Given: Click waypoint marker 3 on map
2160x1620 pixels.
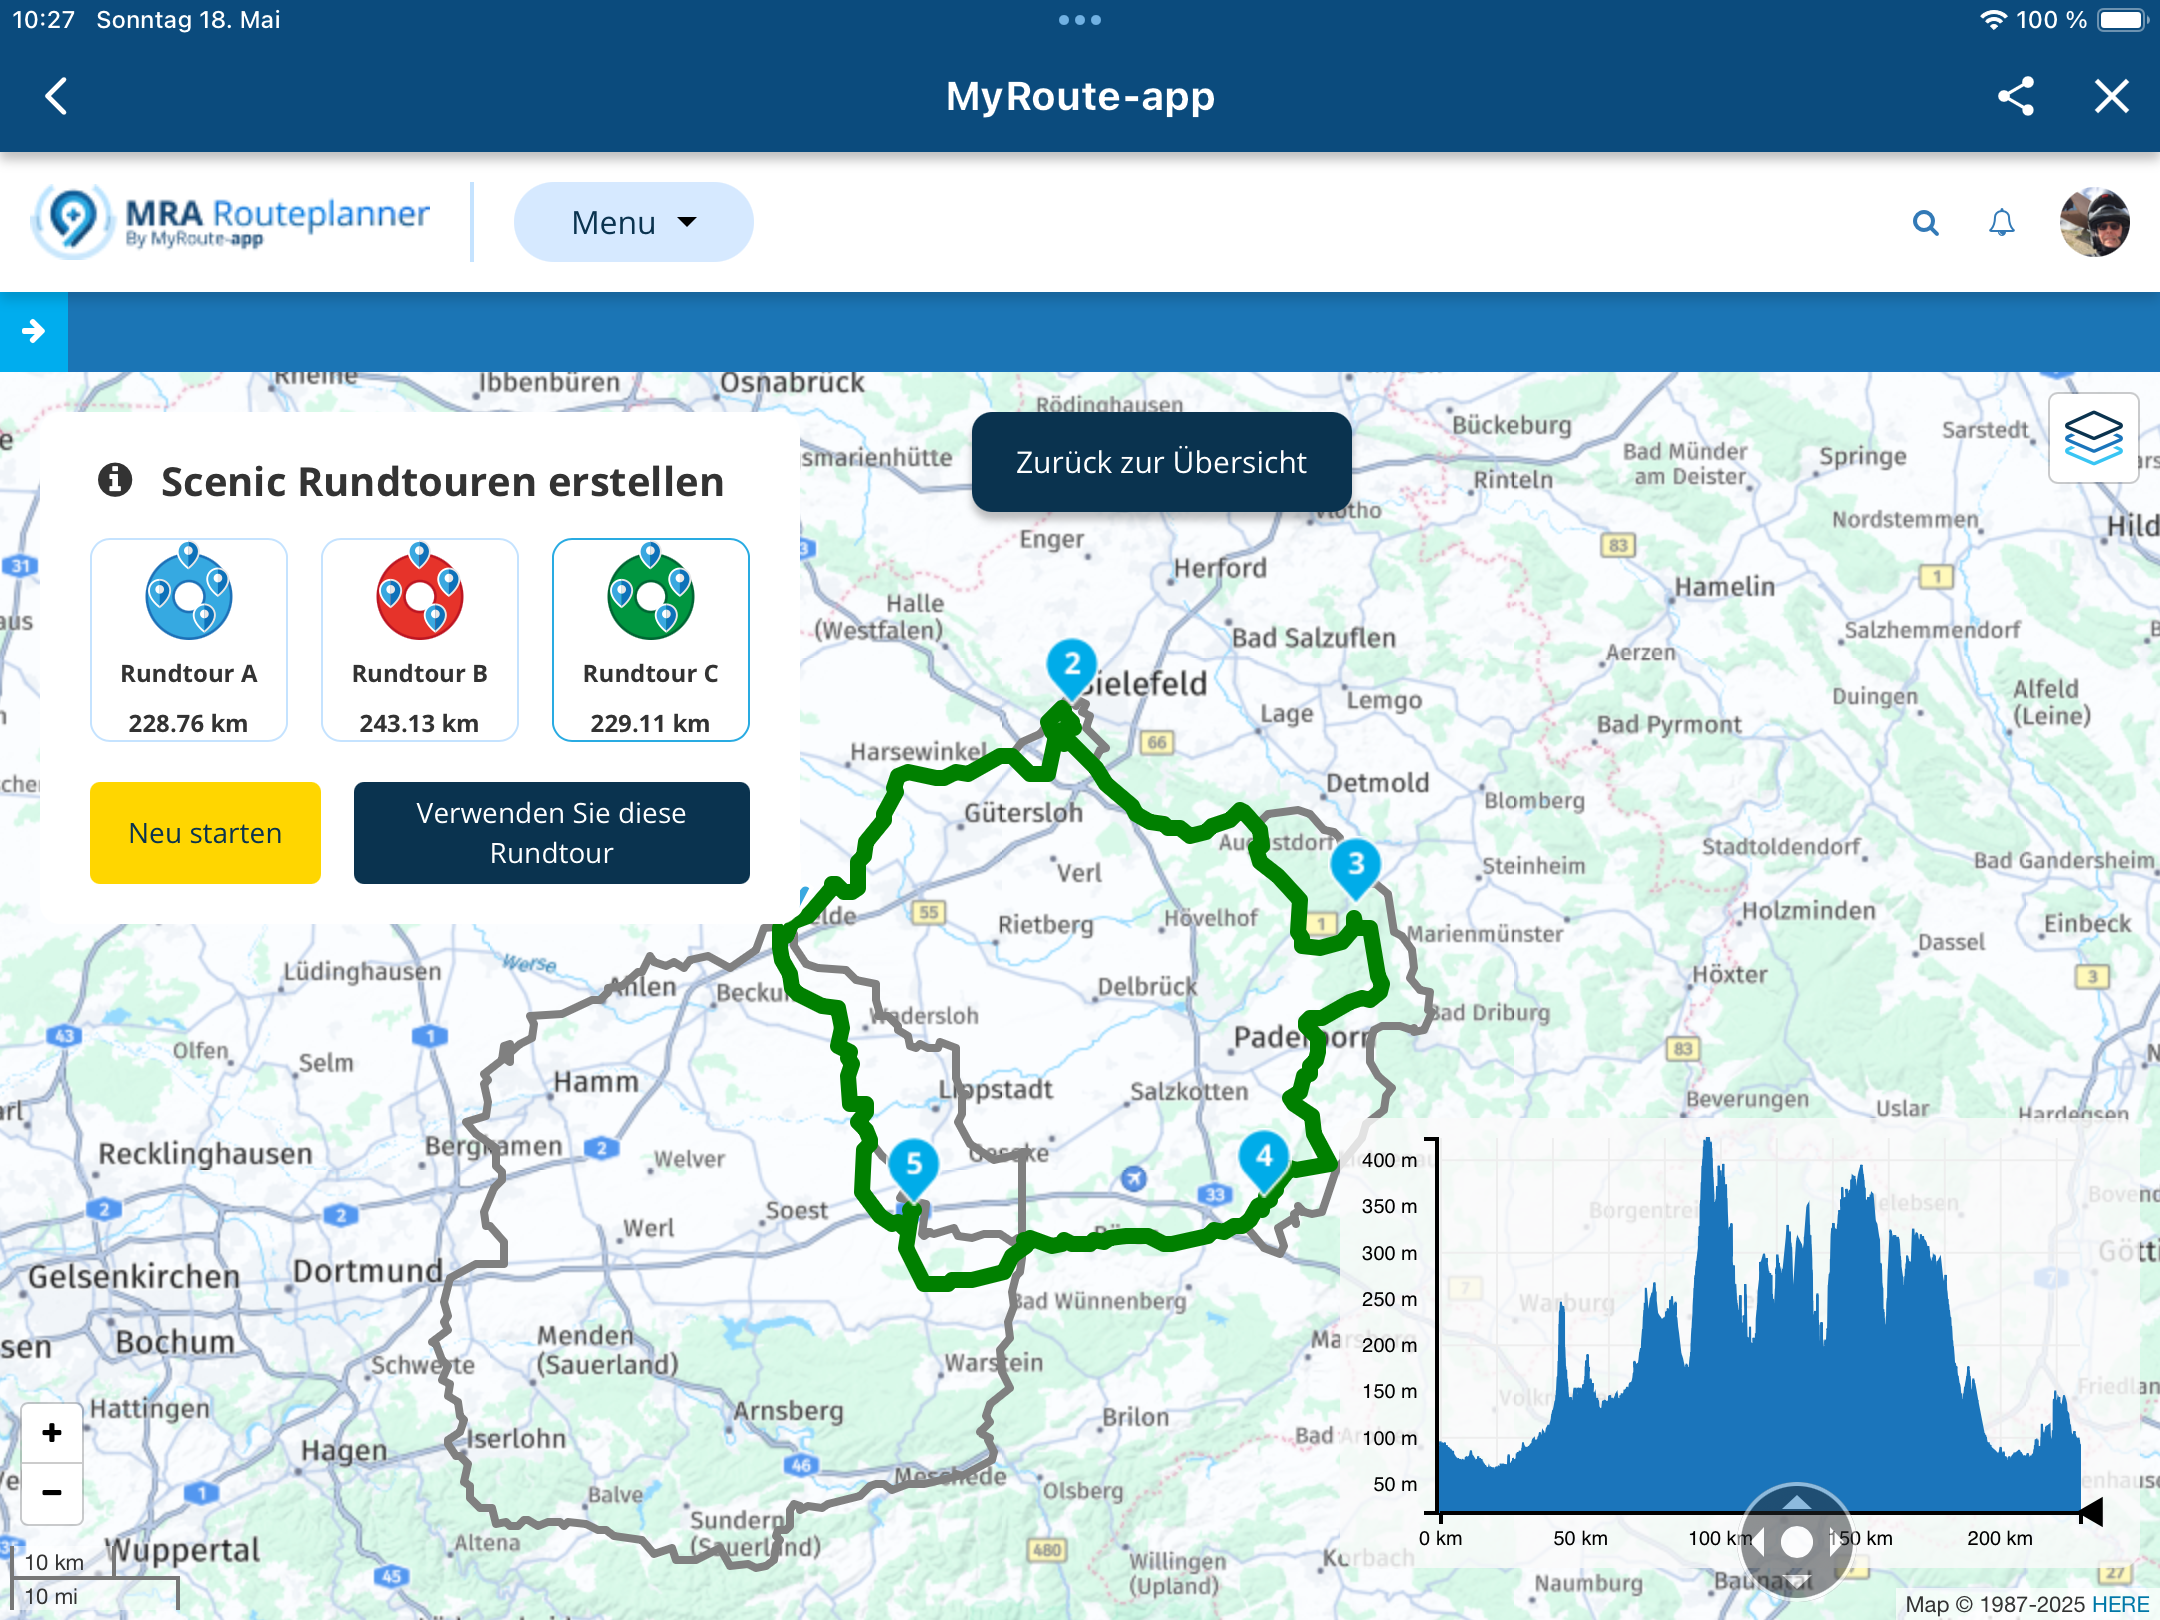Looking at the screenshot, I should (x=1355, y=866).
